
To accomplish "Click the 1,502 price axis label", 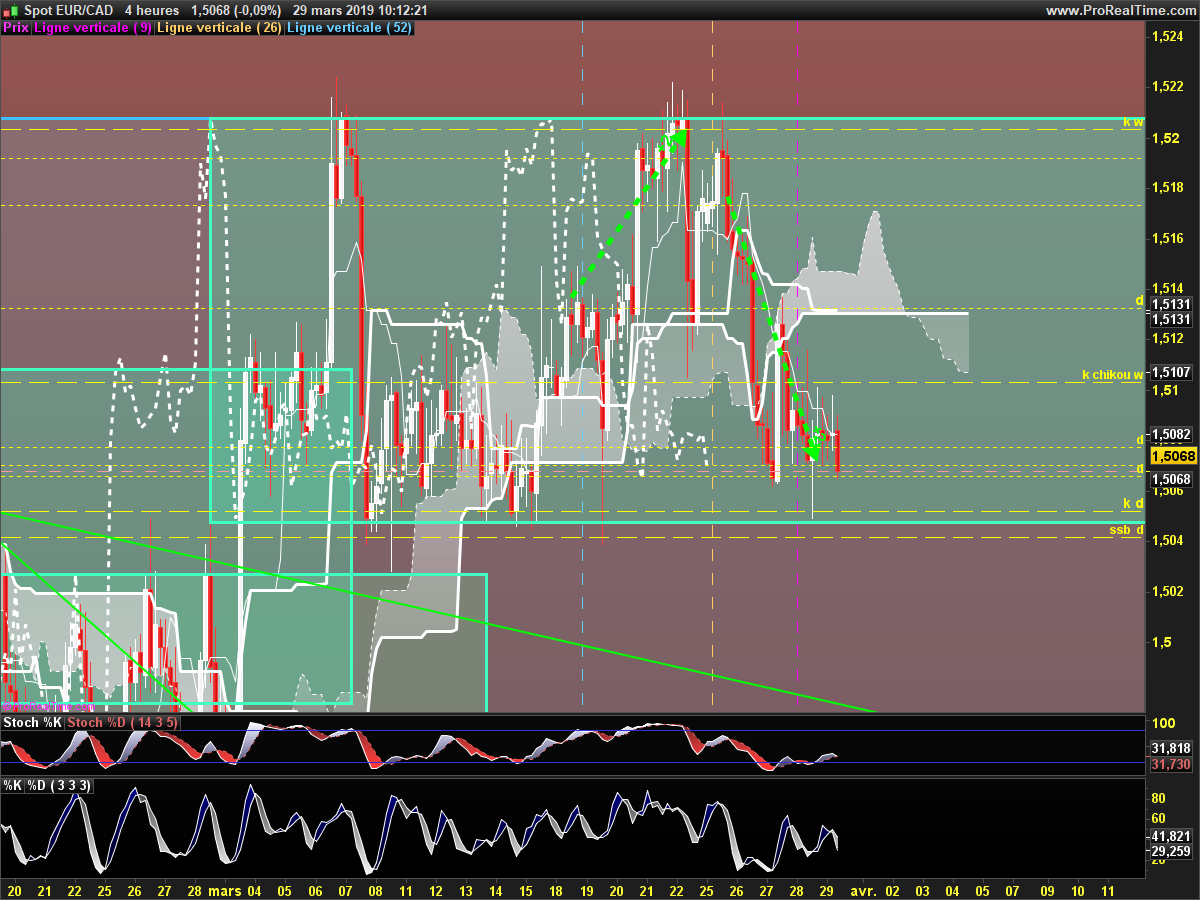I will click(1168, 591).
